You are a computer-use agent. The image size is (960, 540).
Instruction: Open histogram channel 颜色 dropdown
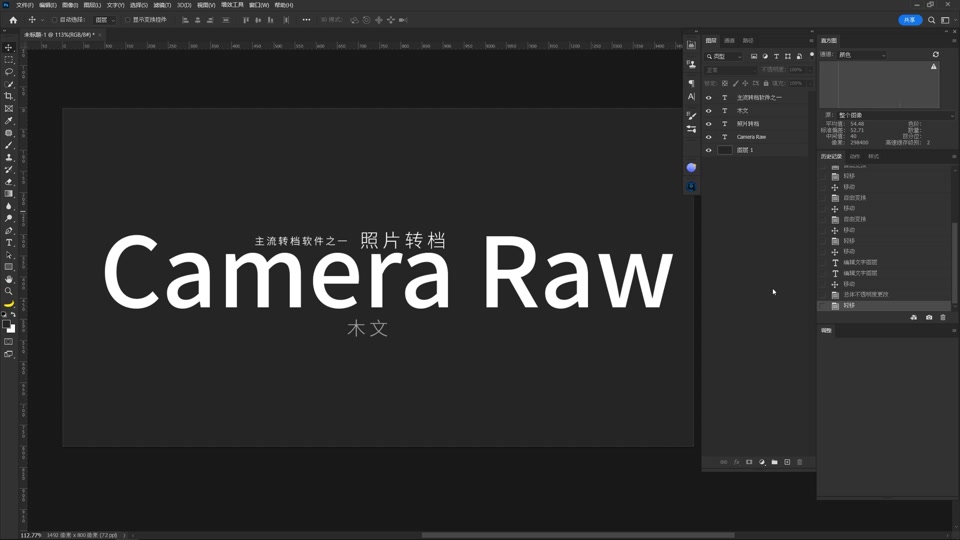(x=862, y=55)
